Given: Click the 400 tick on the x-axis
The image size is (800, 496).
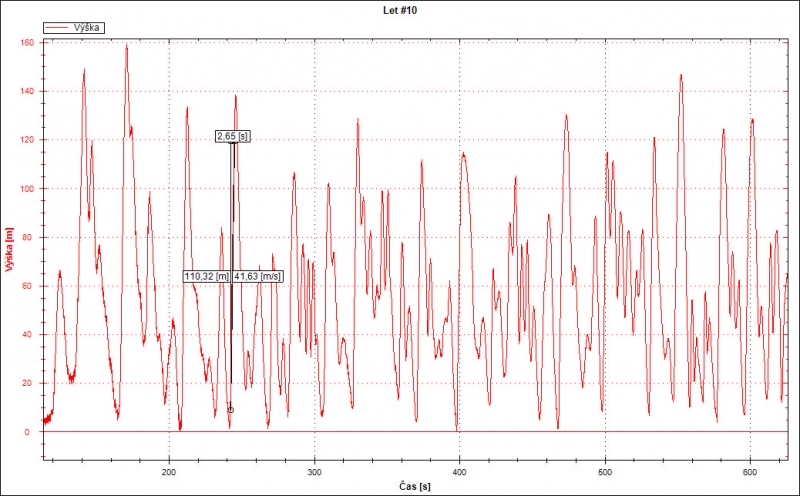Looking at the screenshot, I should 459,470.
